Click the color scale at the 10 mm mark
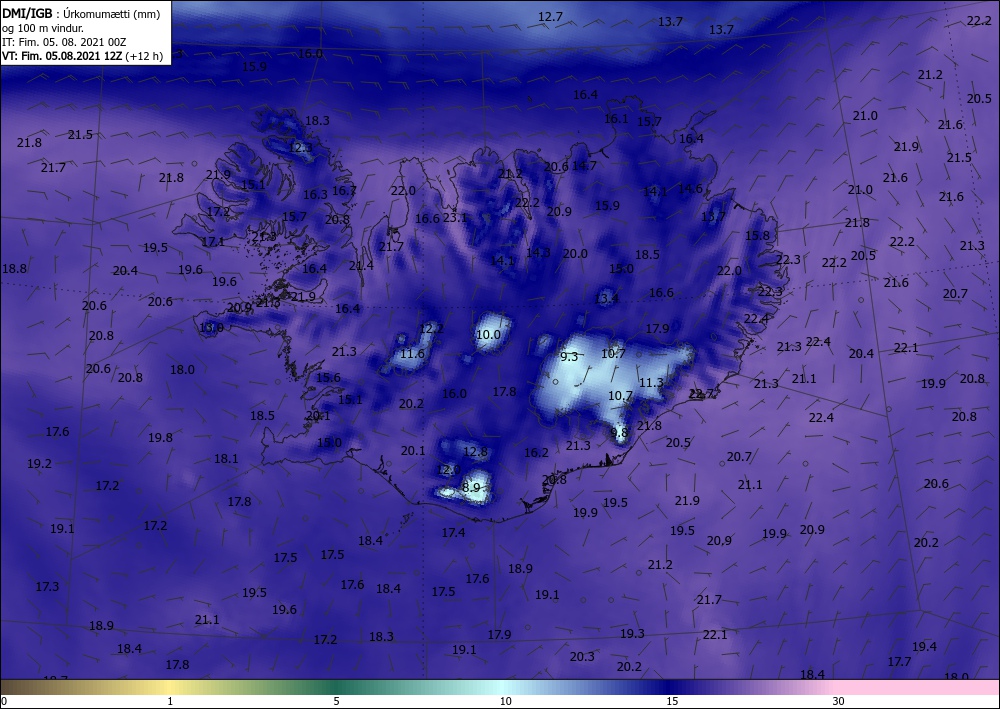The width and height of the screenshot is (1000, 709). point(505,687)
